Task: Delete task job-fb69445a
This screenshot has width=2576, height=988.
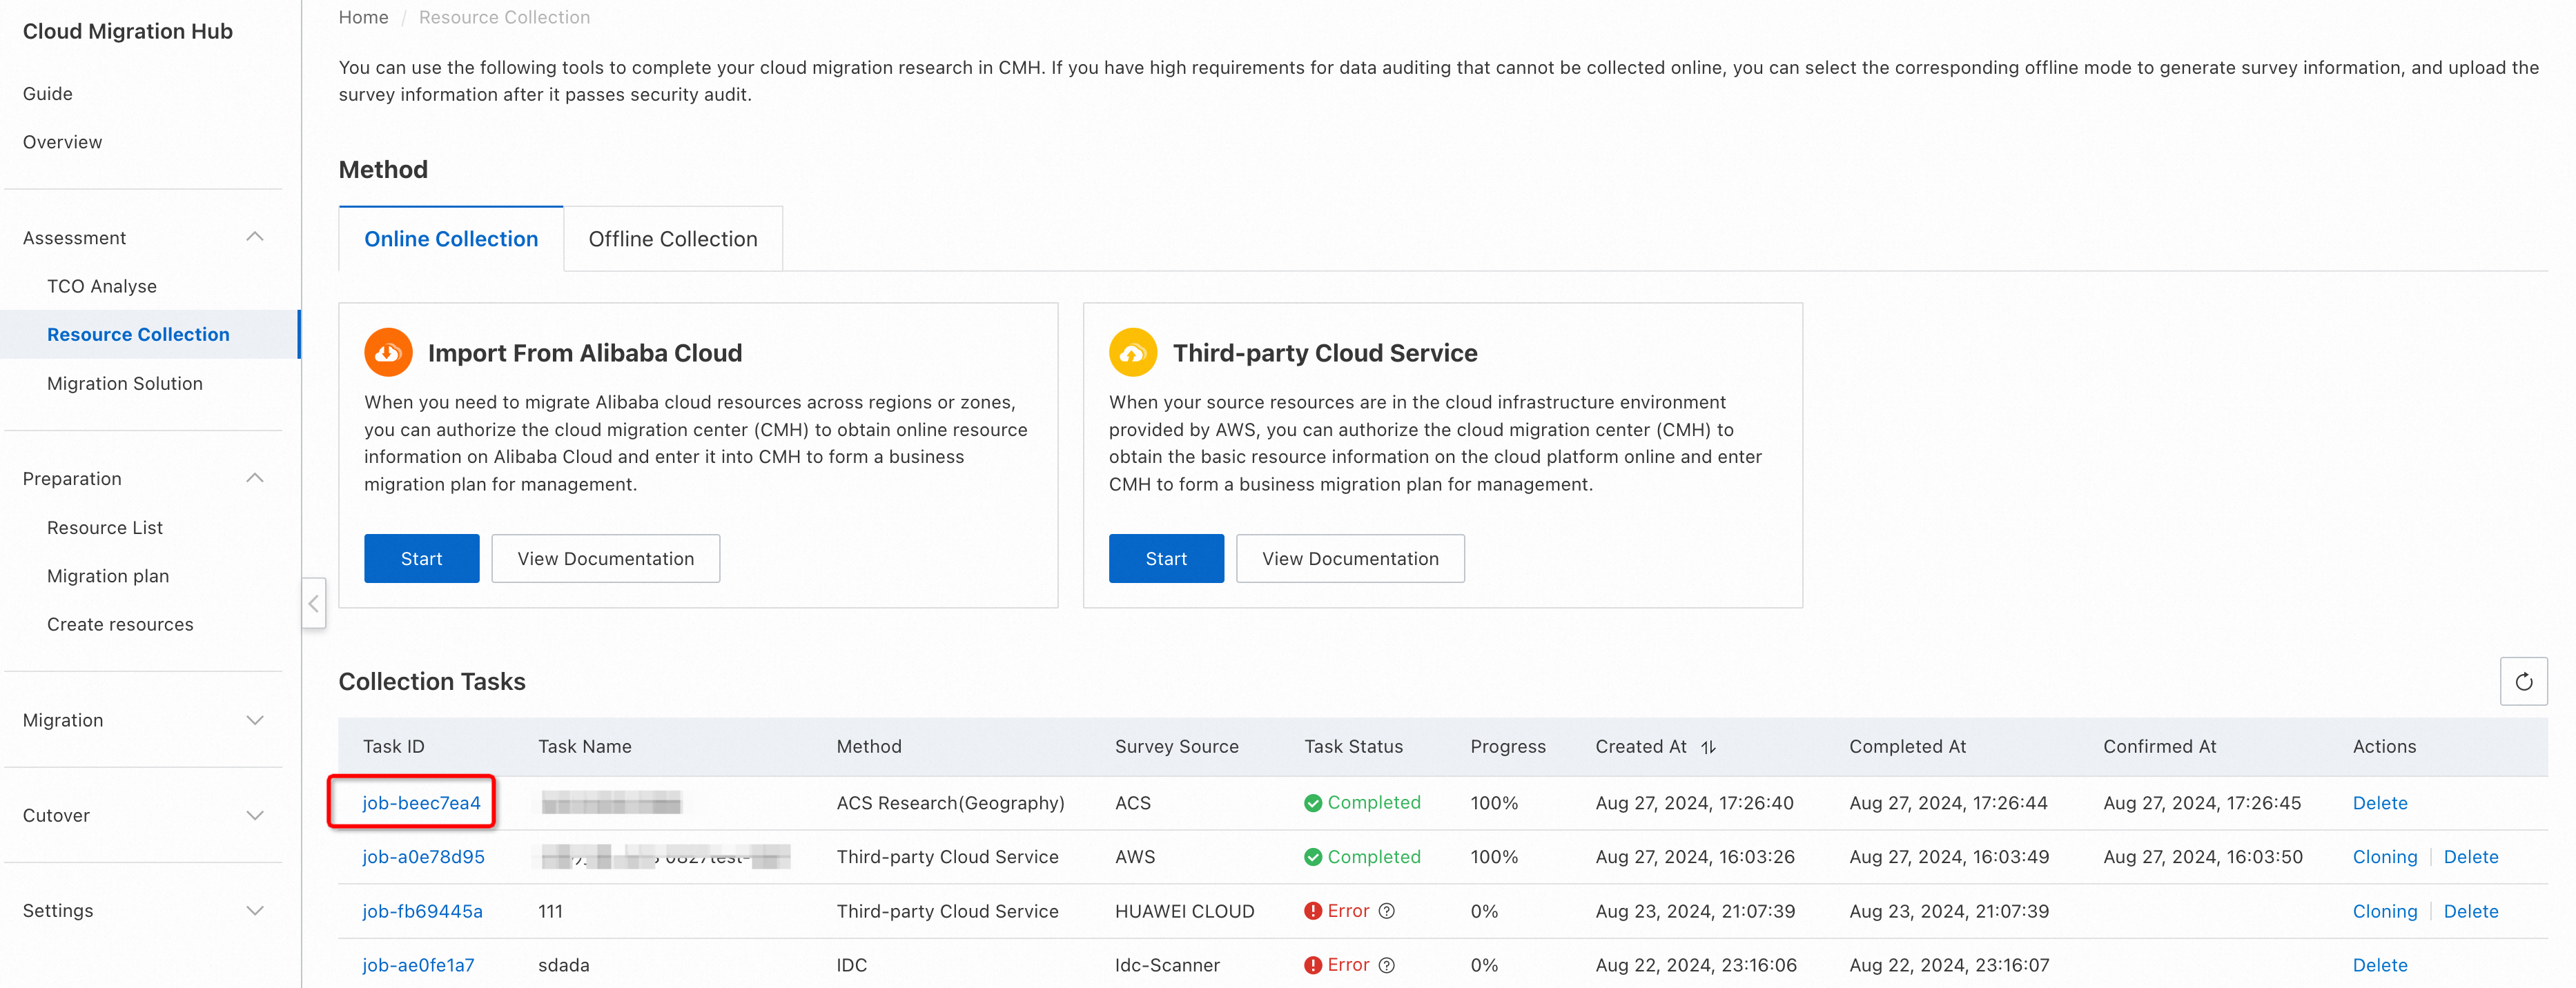Action: [x=2470, y=911]
